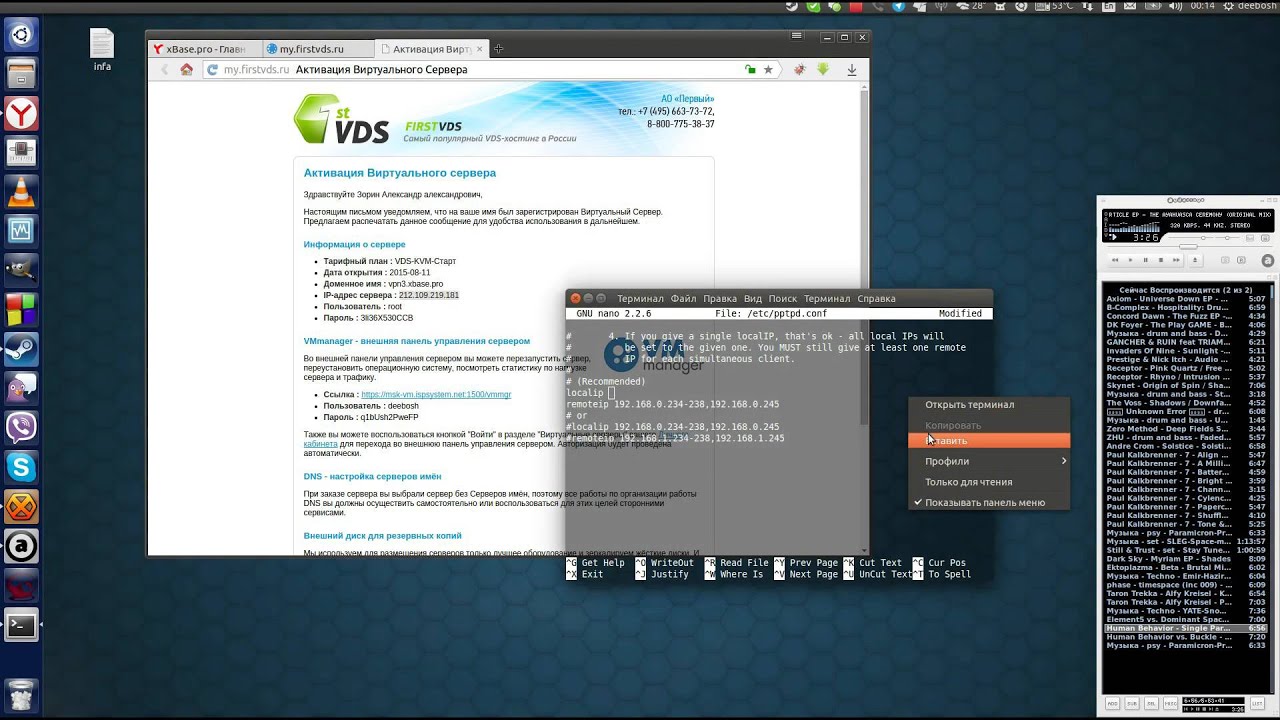
Task: Toggle equalizer window button in Audacious
Action: (1250, 238)
